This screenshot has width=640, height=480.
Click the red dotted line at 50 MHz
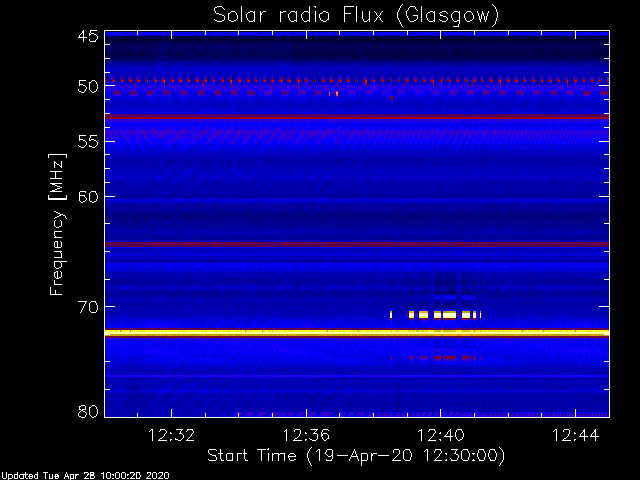357,80
